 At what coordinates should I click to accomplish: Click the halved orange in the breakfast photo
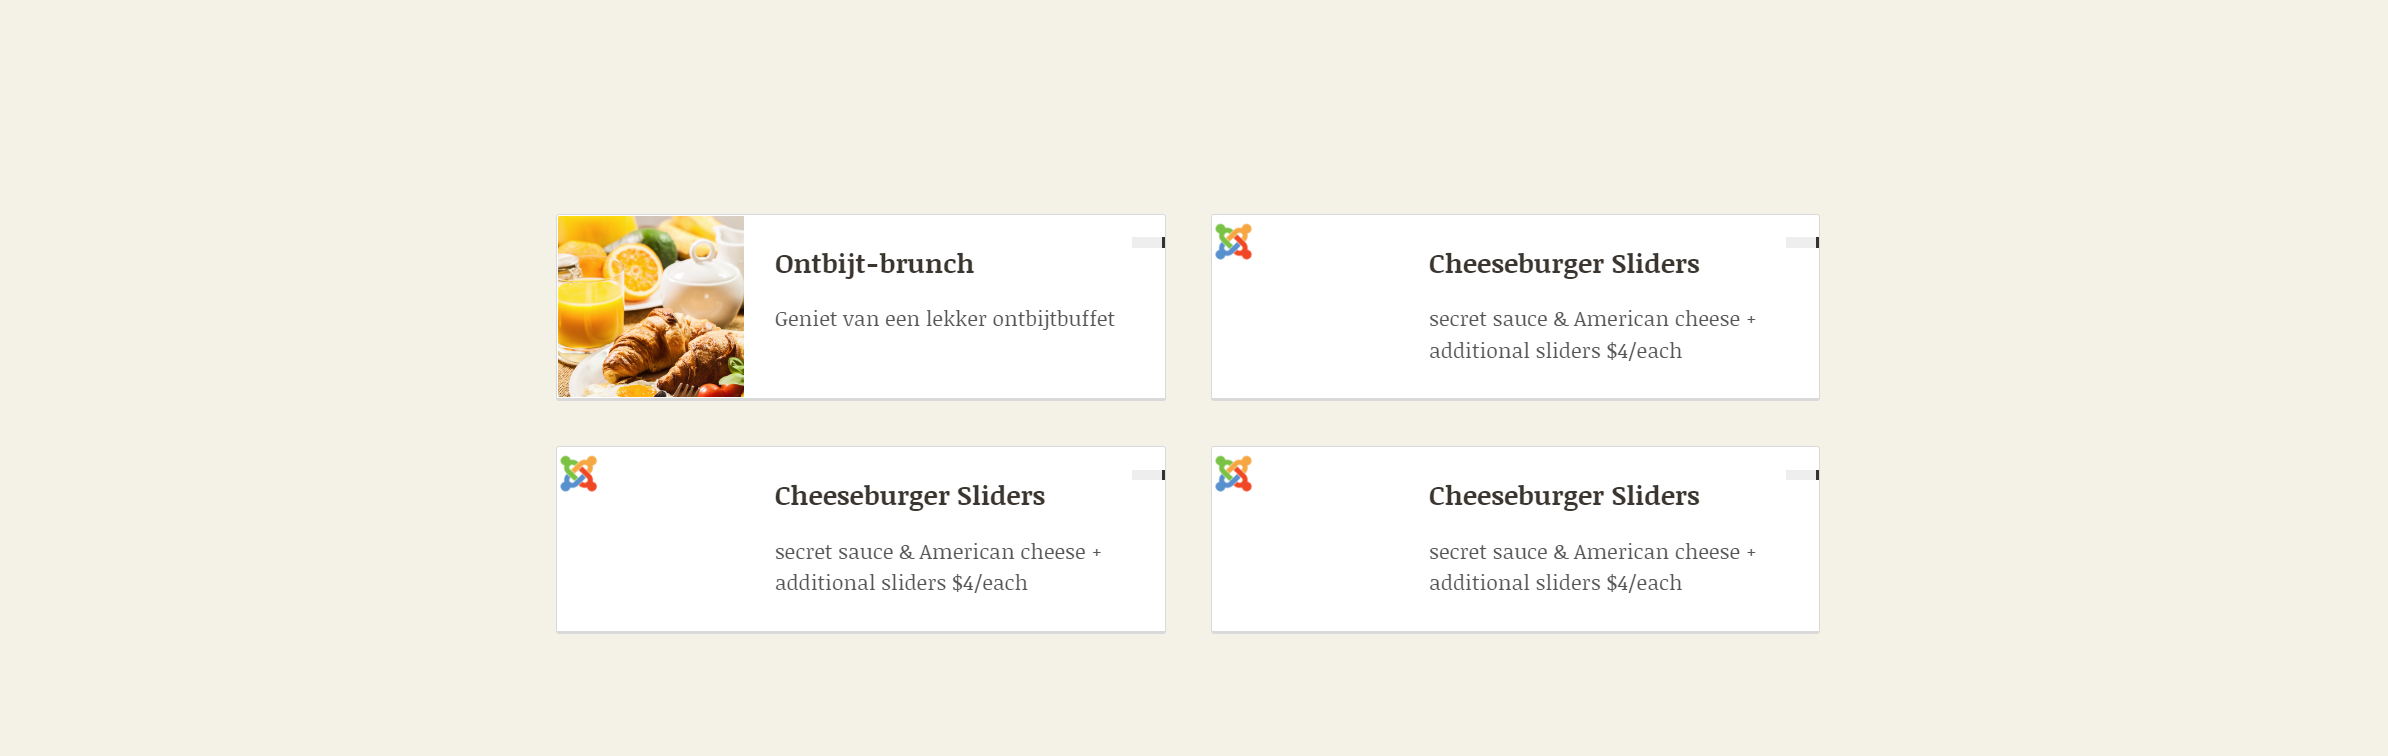[x=638, y=268]
